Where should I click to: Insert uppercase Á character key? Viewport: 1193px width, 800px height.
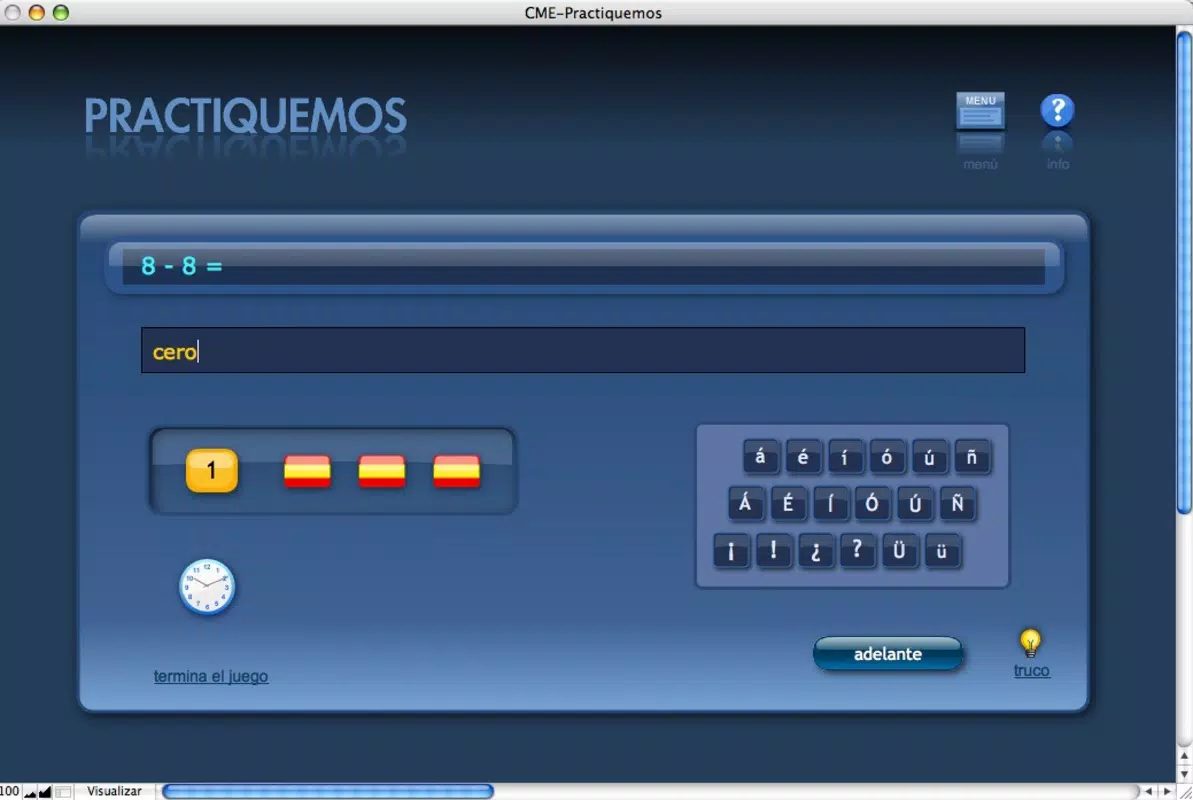click(x=746, y=503)
